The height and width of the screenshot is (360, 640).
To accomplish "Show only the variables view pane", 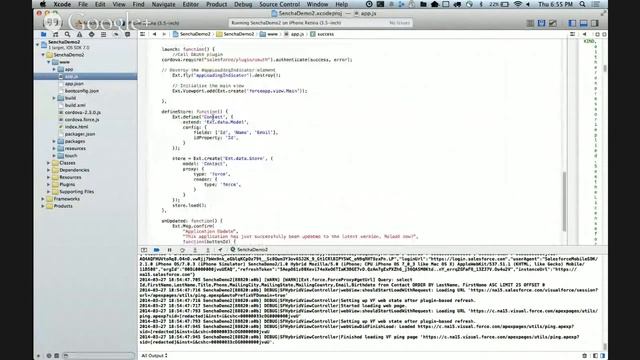I will [x=595, y=356].
